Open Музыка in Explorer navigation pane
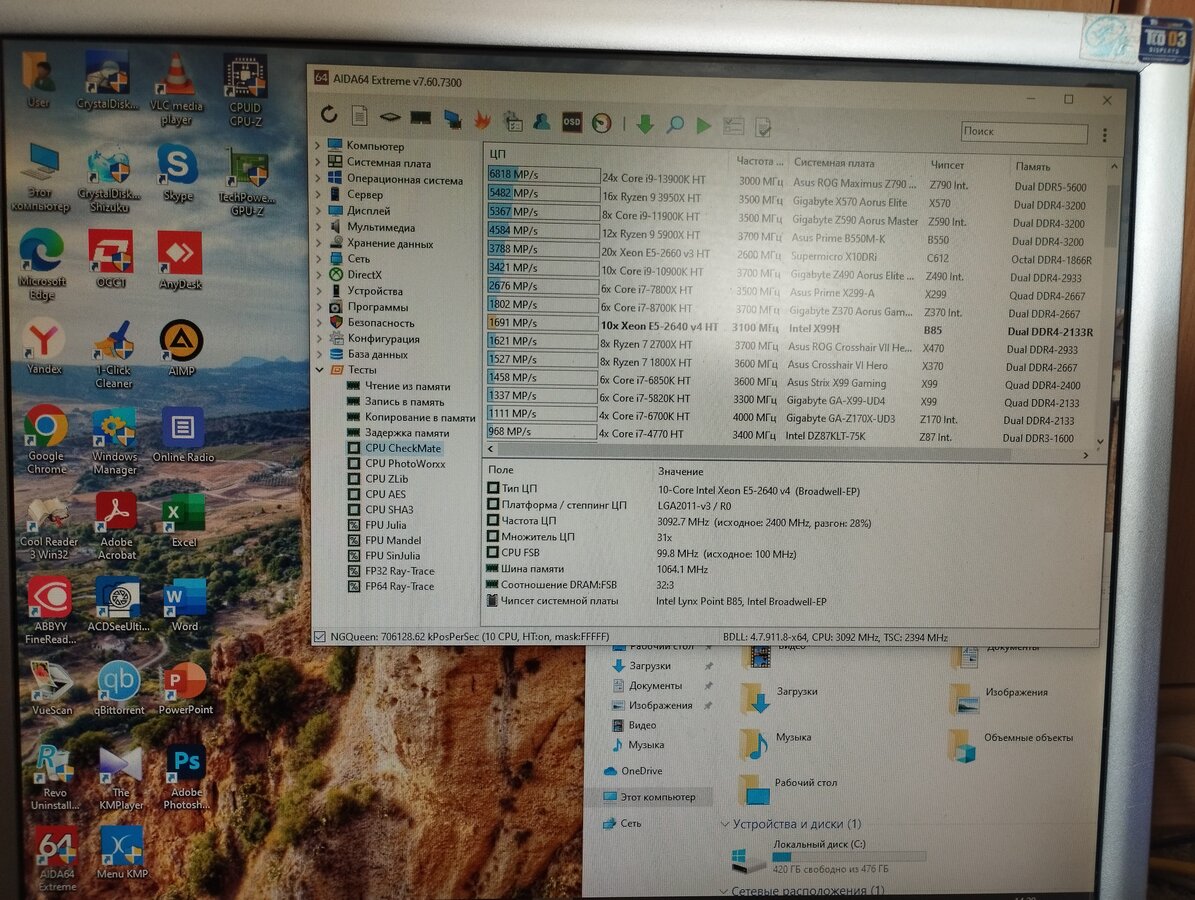 click(x=646, y=745)
